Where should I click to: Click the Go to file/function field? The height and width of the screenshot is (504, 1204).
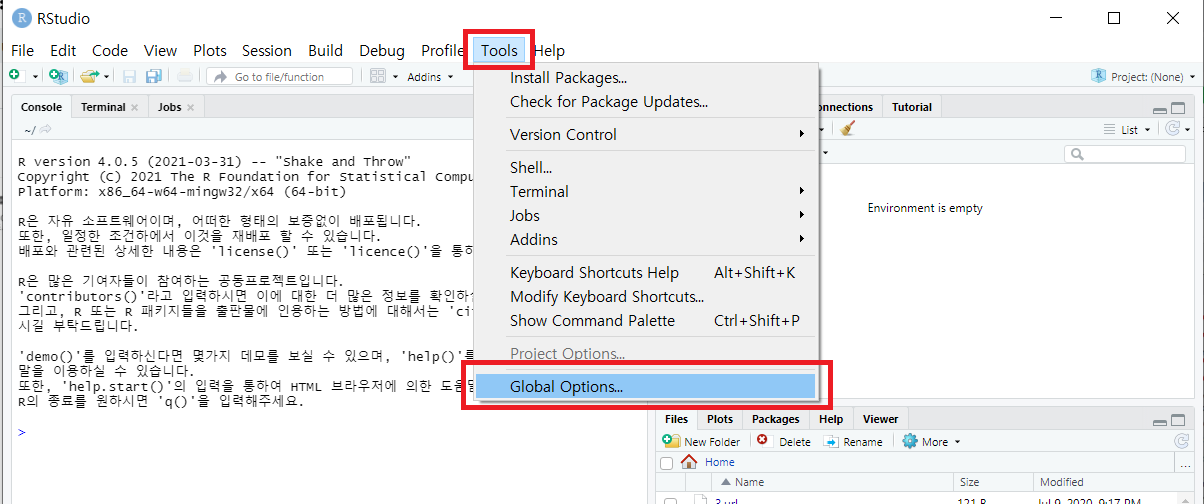pos(280,76)
